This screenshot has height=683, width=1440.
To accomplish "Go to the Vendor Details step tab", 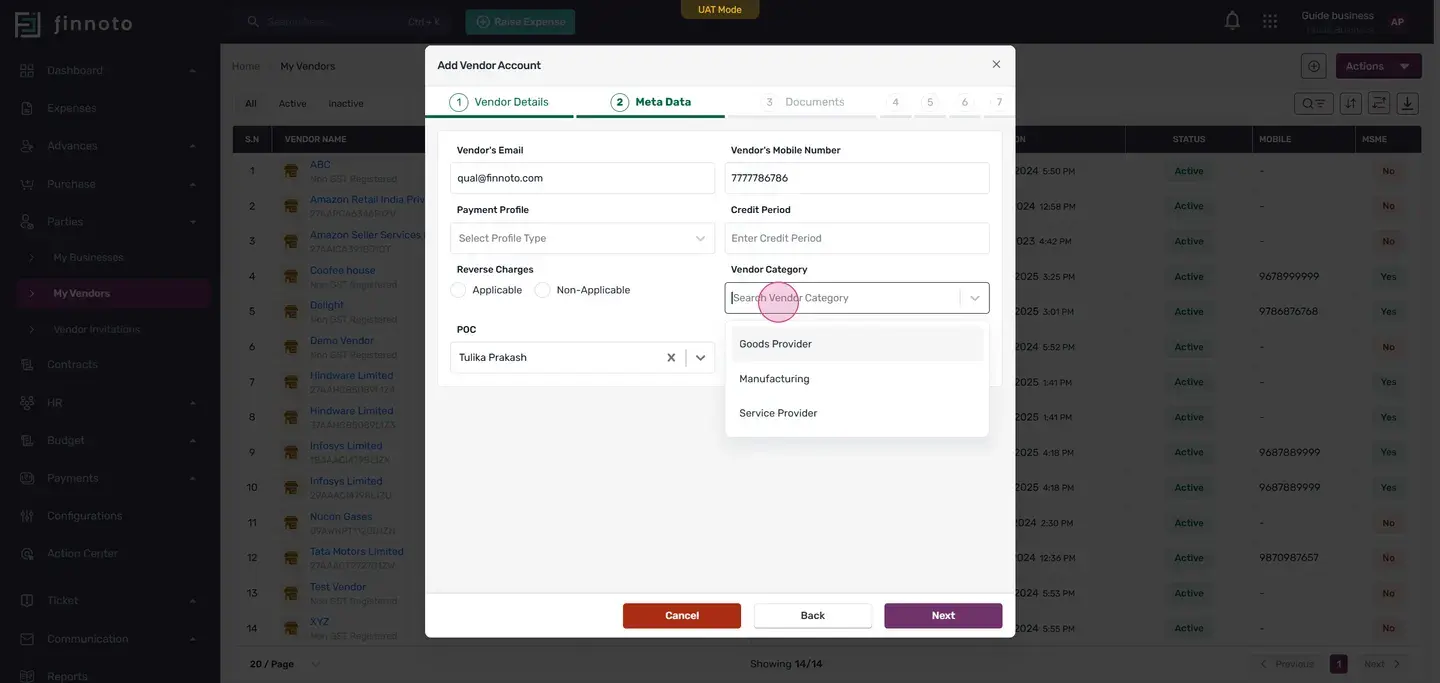I will pyautogui.click(x=499, y=102).
